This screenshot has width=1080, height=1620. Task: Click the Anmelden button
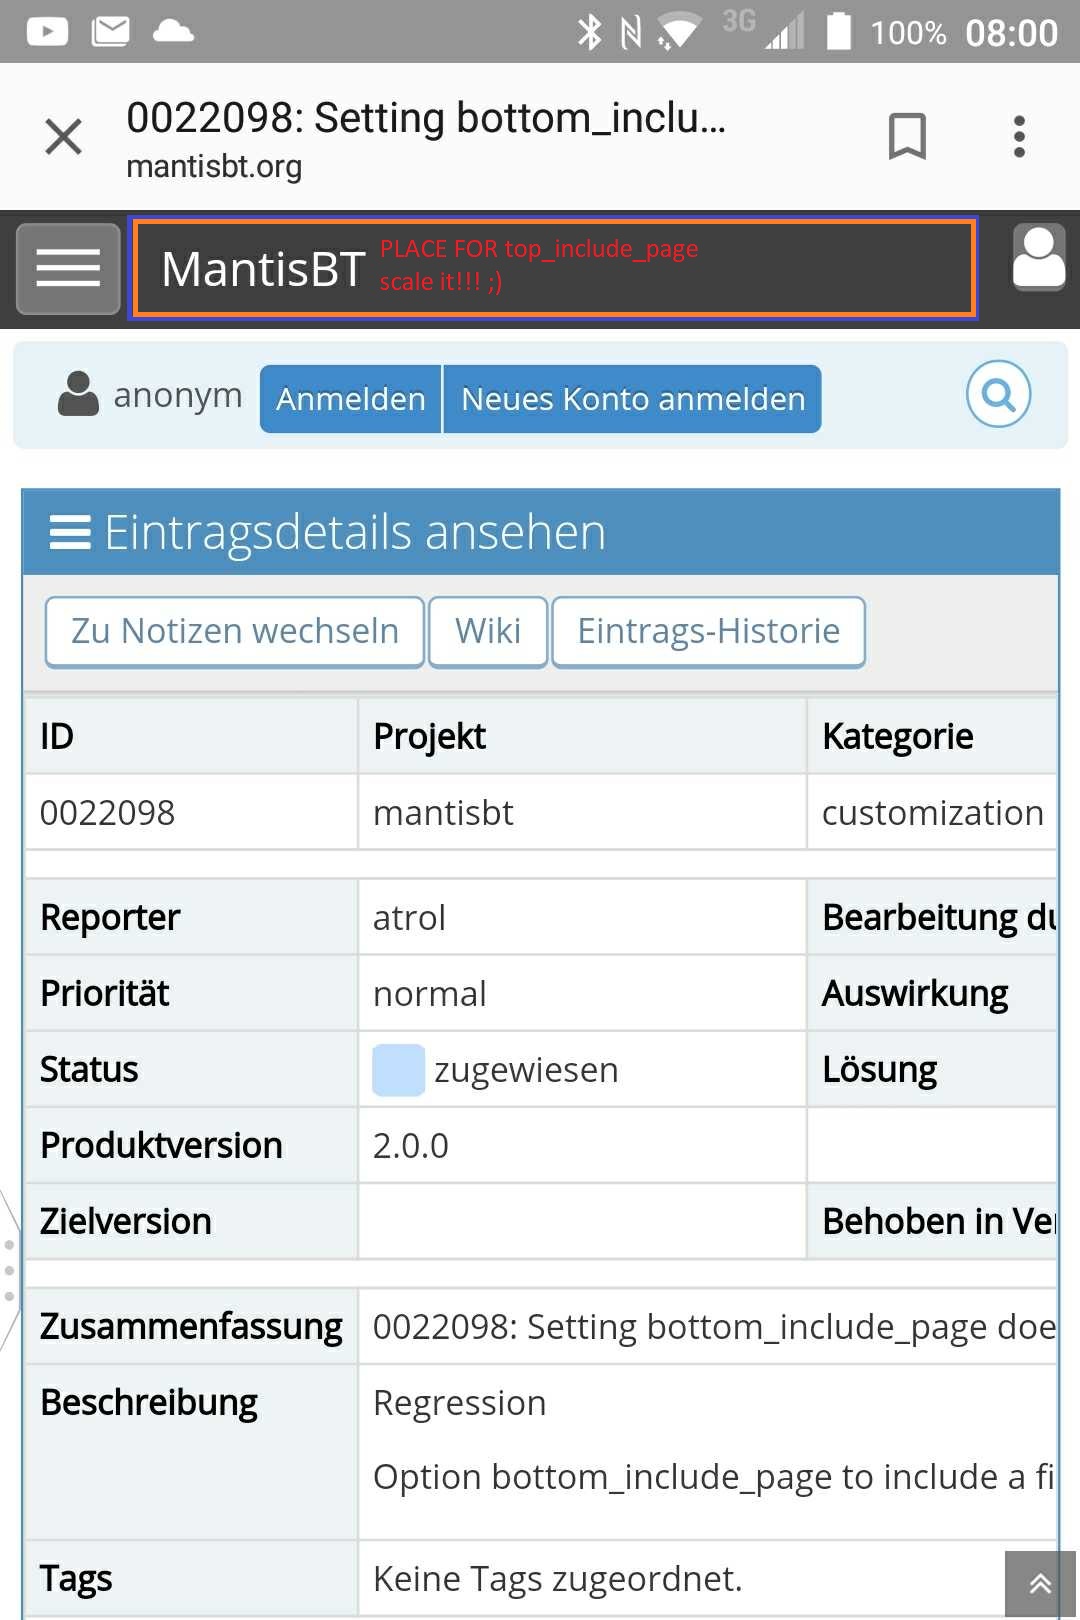(350, 399)
